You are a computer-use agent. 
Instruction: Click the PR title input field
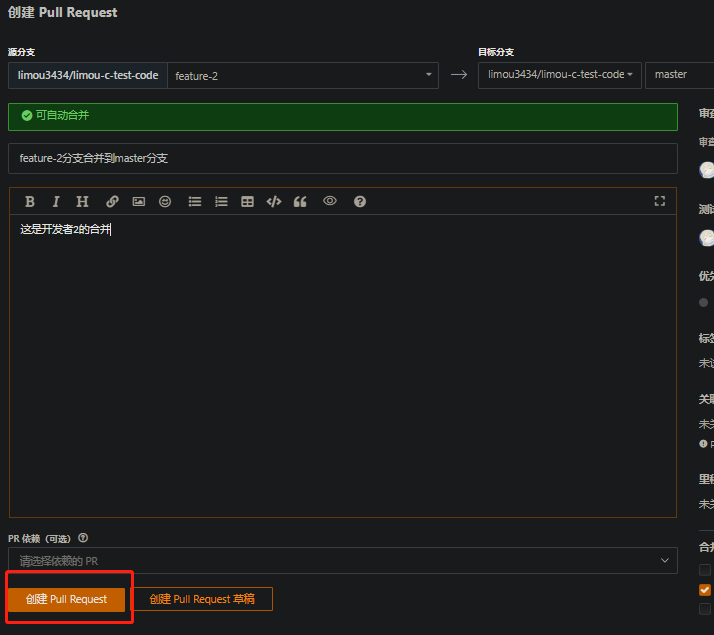(342, 158)
